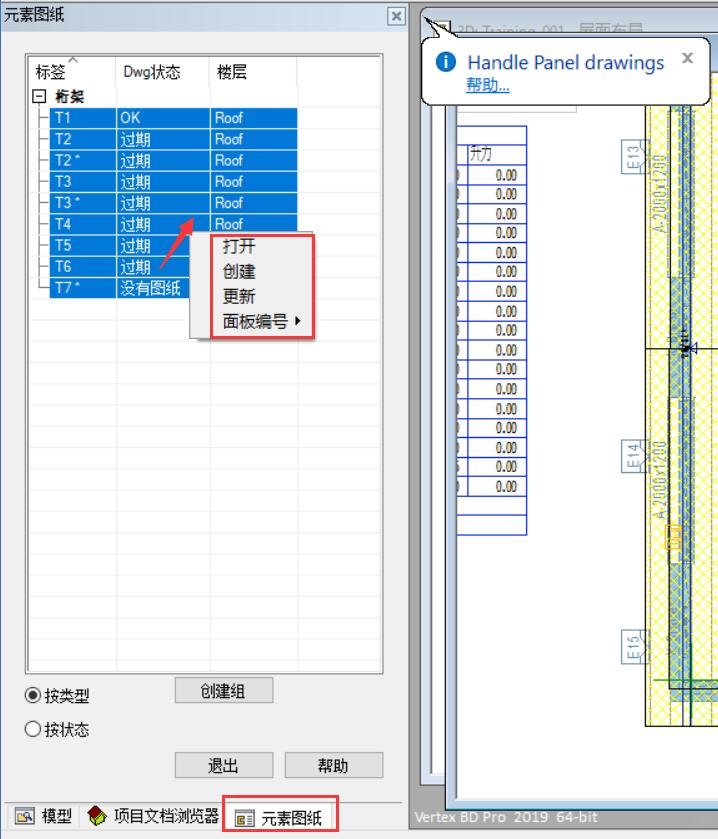The image size is (718, 839).
Task: Collapse the 桁架 tree group
Action: (39, 96)
